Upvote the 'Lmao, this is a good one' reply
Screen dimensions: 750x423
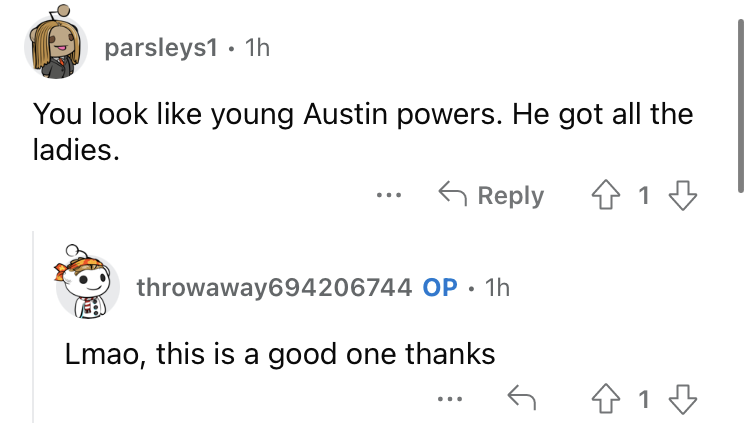(x=606, y=399)
